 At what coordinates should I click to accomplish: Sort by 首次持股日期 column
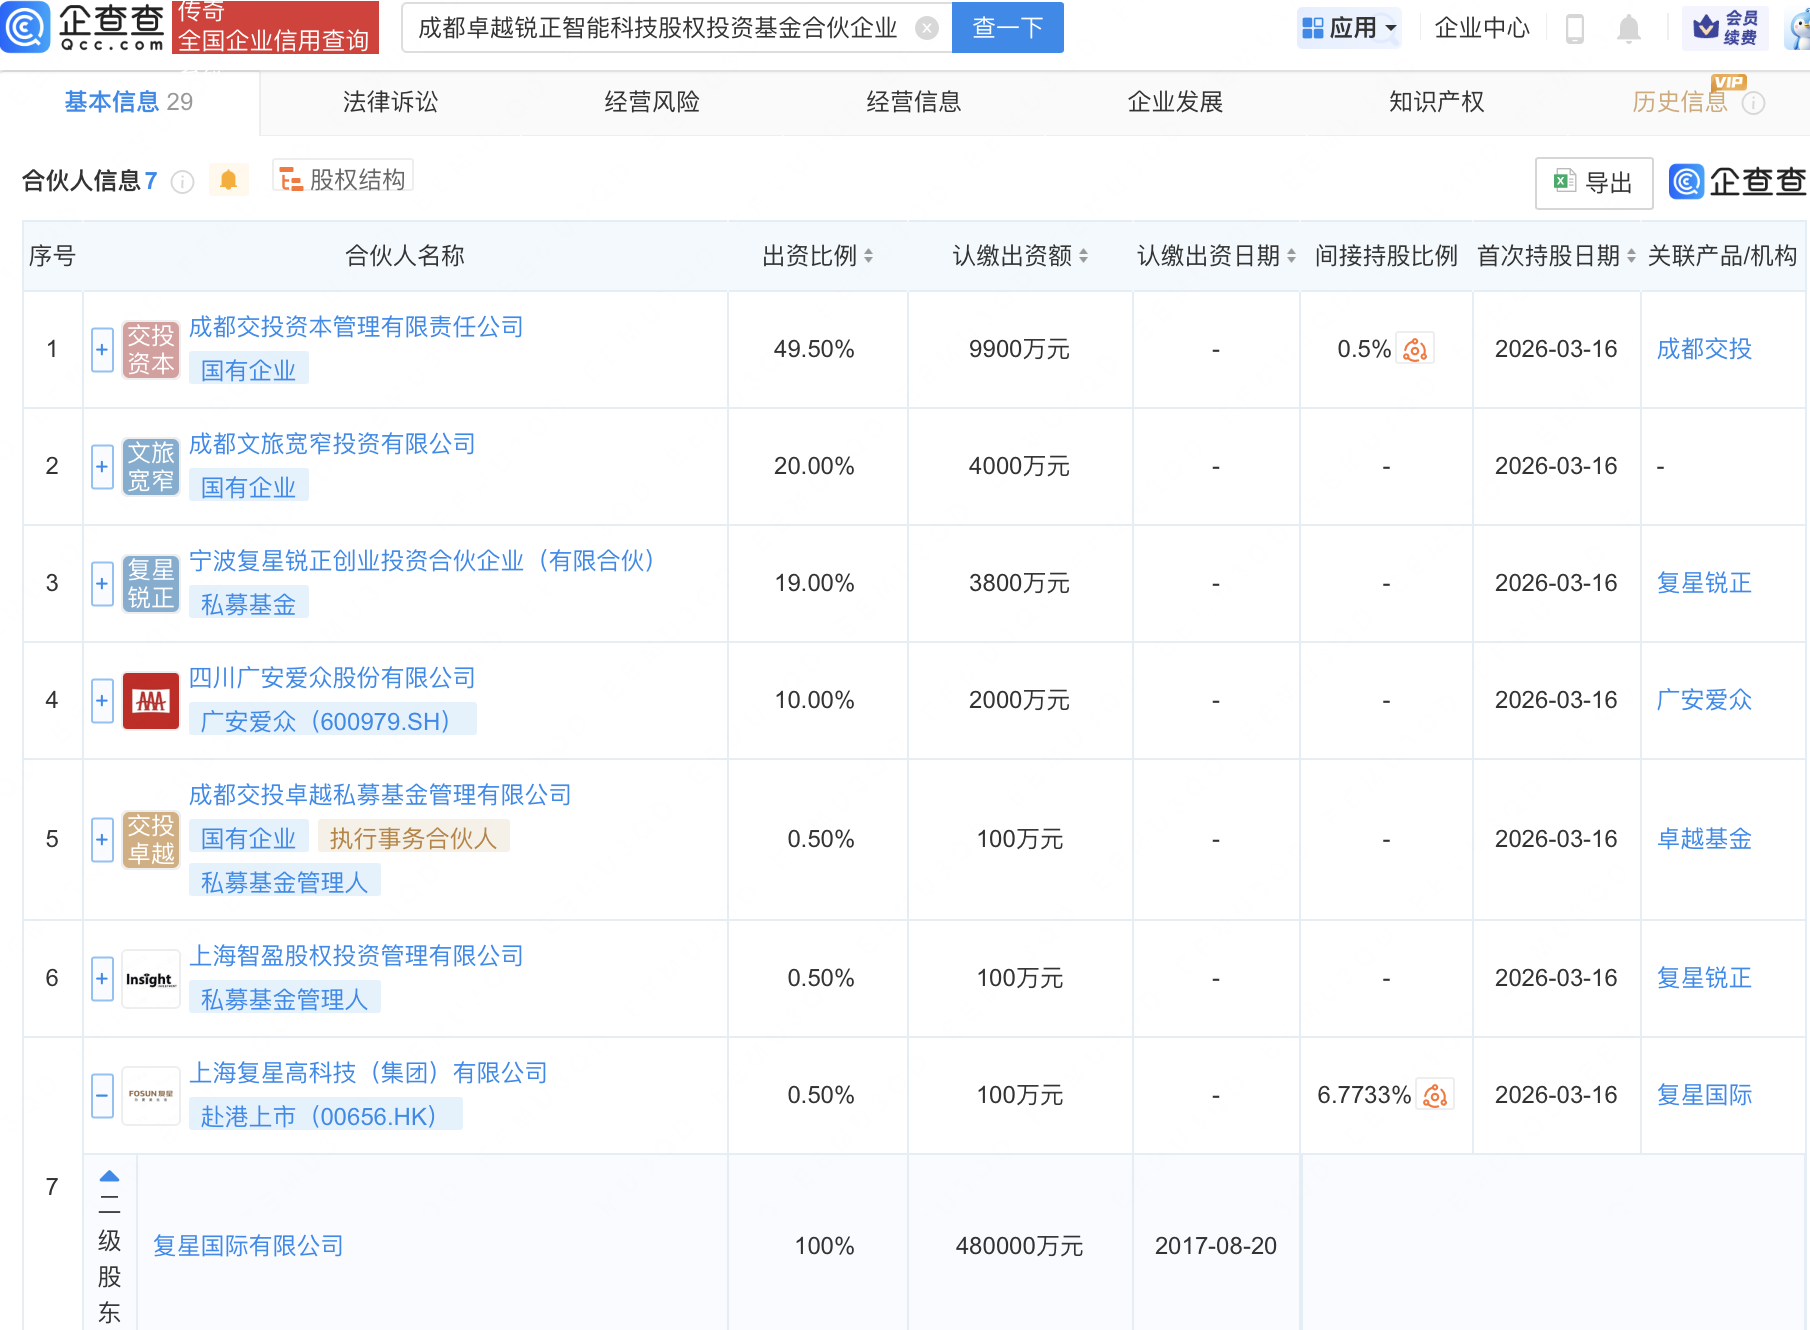point(1631,256)
